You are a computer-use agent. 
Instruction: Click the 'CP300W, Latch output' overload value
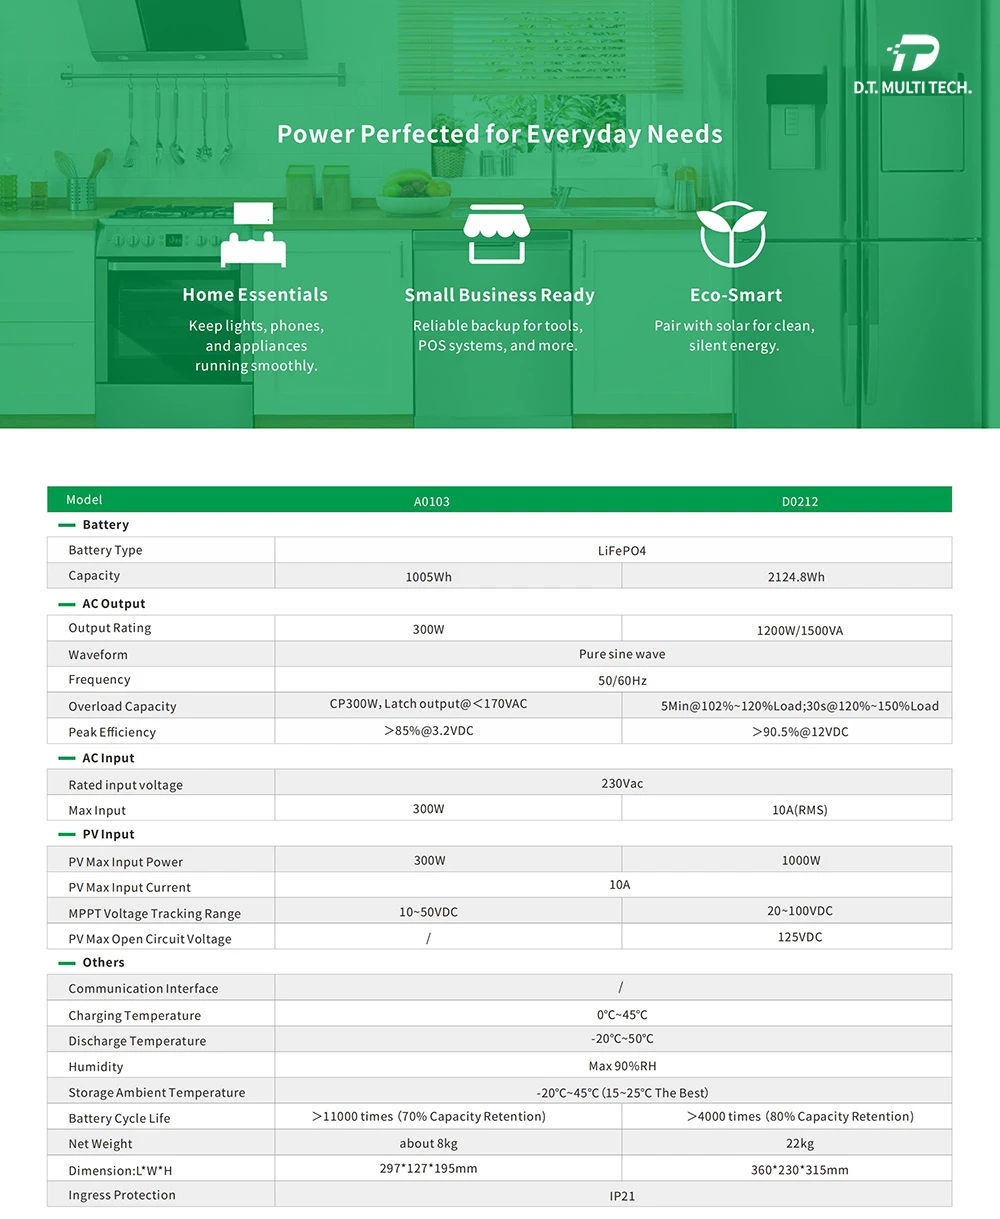[x=428, y=704]
